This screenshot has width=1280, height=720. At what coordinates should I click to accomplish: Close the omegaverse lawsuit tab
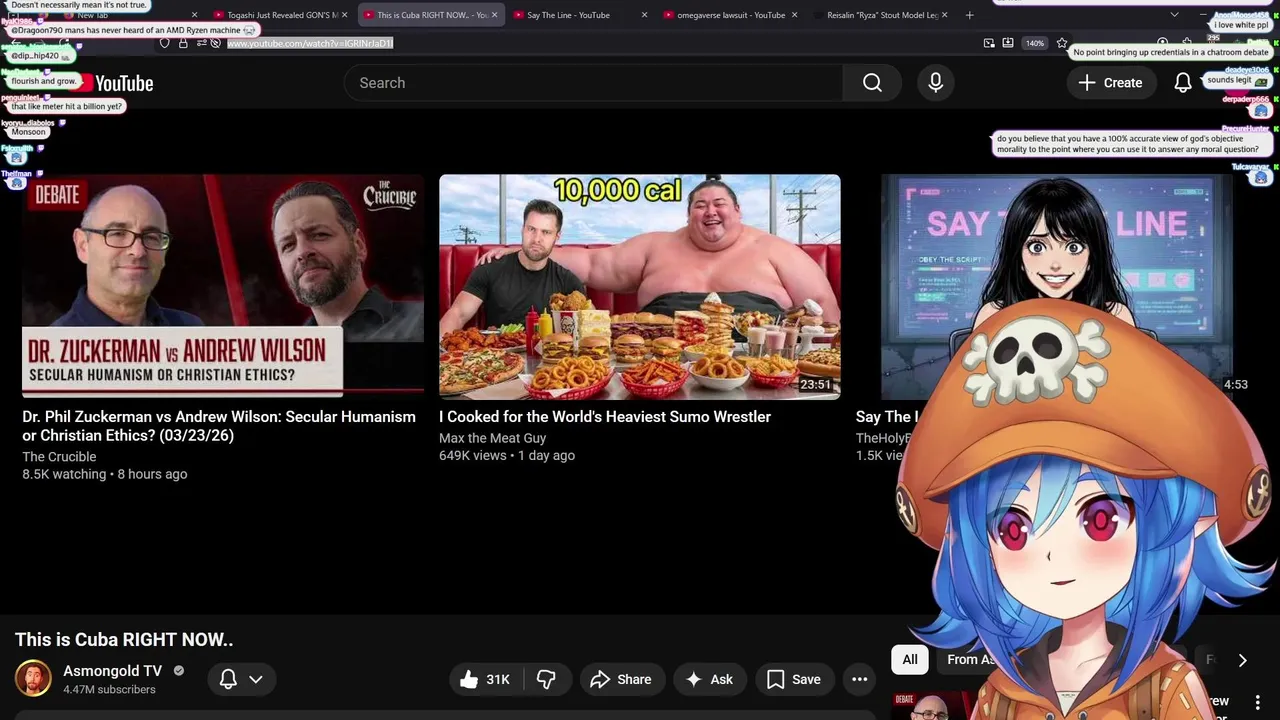point(794,15)
